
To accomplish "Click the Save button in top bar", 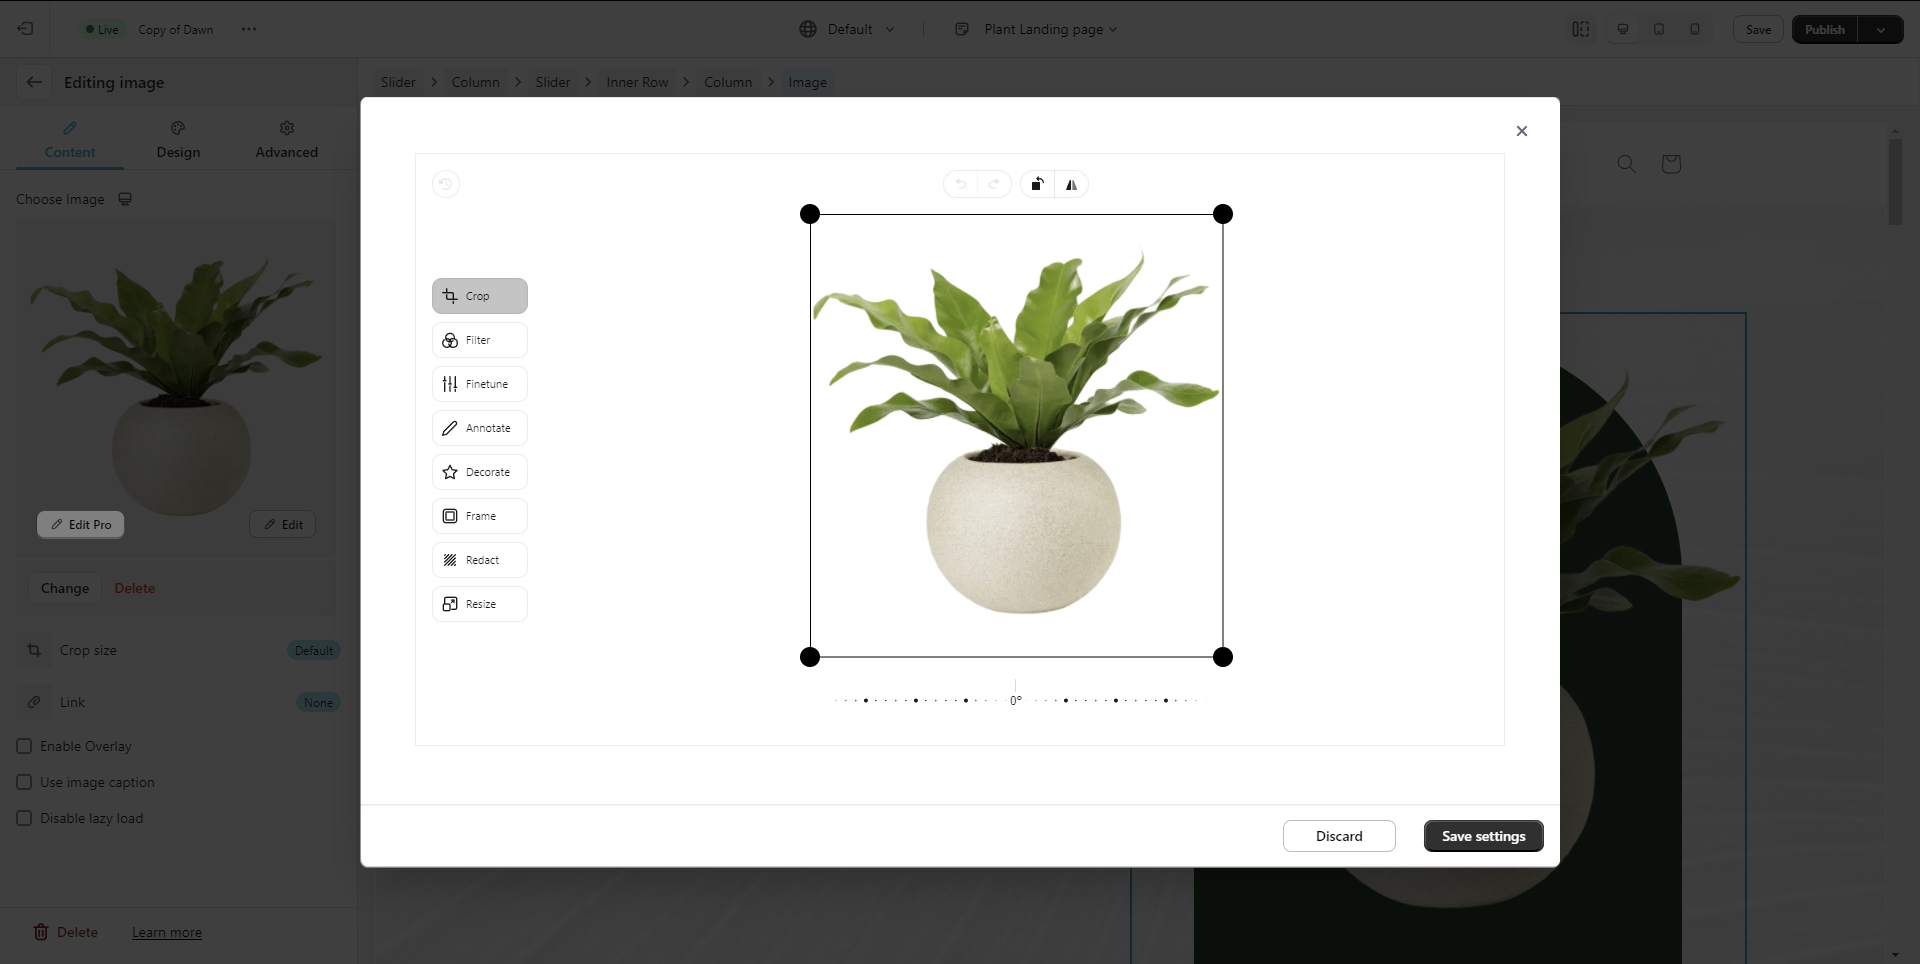I will [x=1758, y=29].
